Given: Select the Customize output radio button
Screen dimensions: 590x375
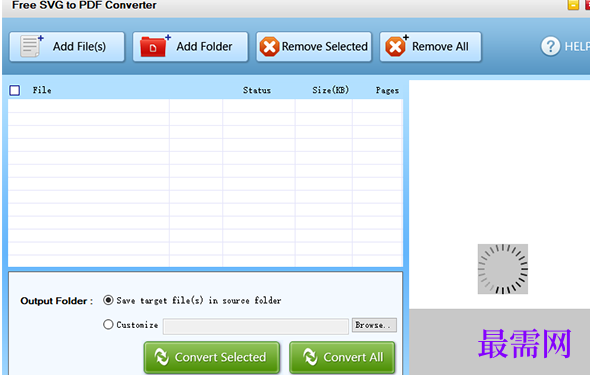Looking at the screenshot, I should [108, 324].
